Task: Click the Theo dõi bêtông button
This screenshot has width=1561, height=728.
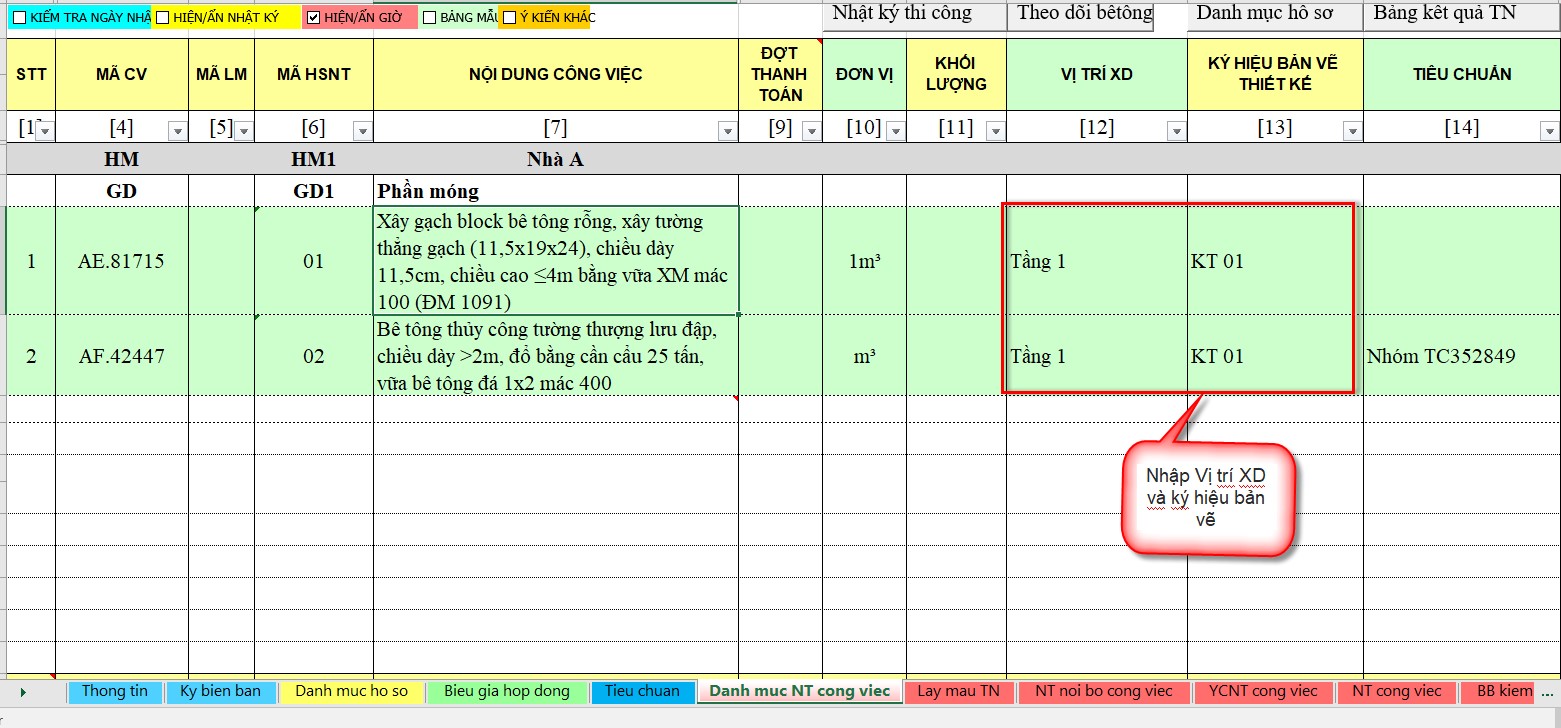Action: 1084,14
